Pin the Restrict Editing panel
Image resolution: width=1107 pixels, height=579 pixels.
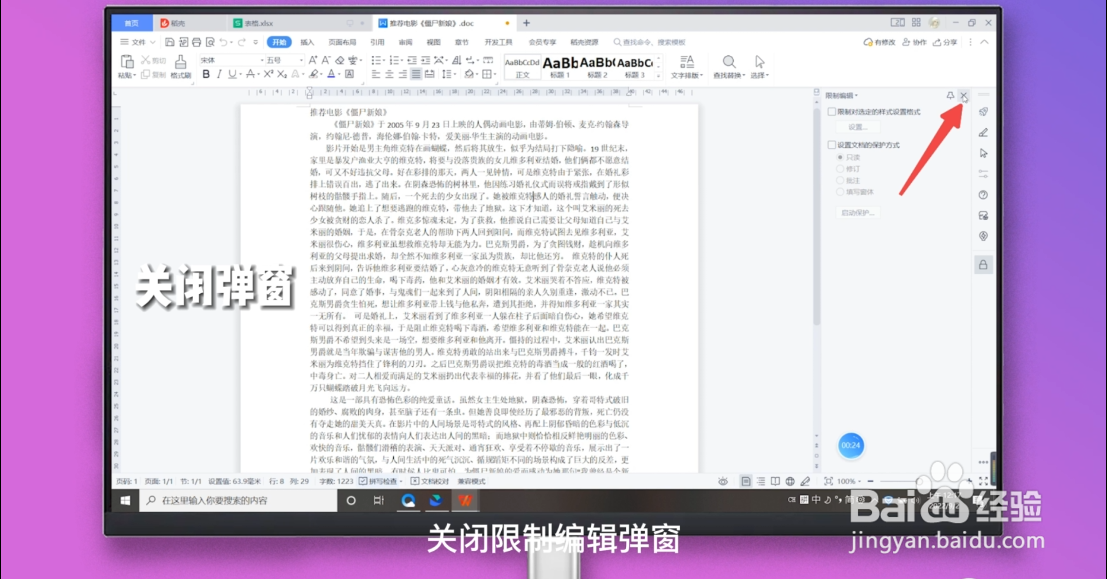(950, 95)
